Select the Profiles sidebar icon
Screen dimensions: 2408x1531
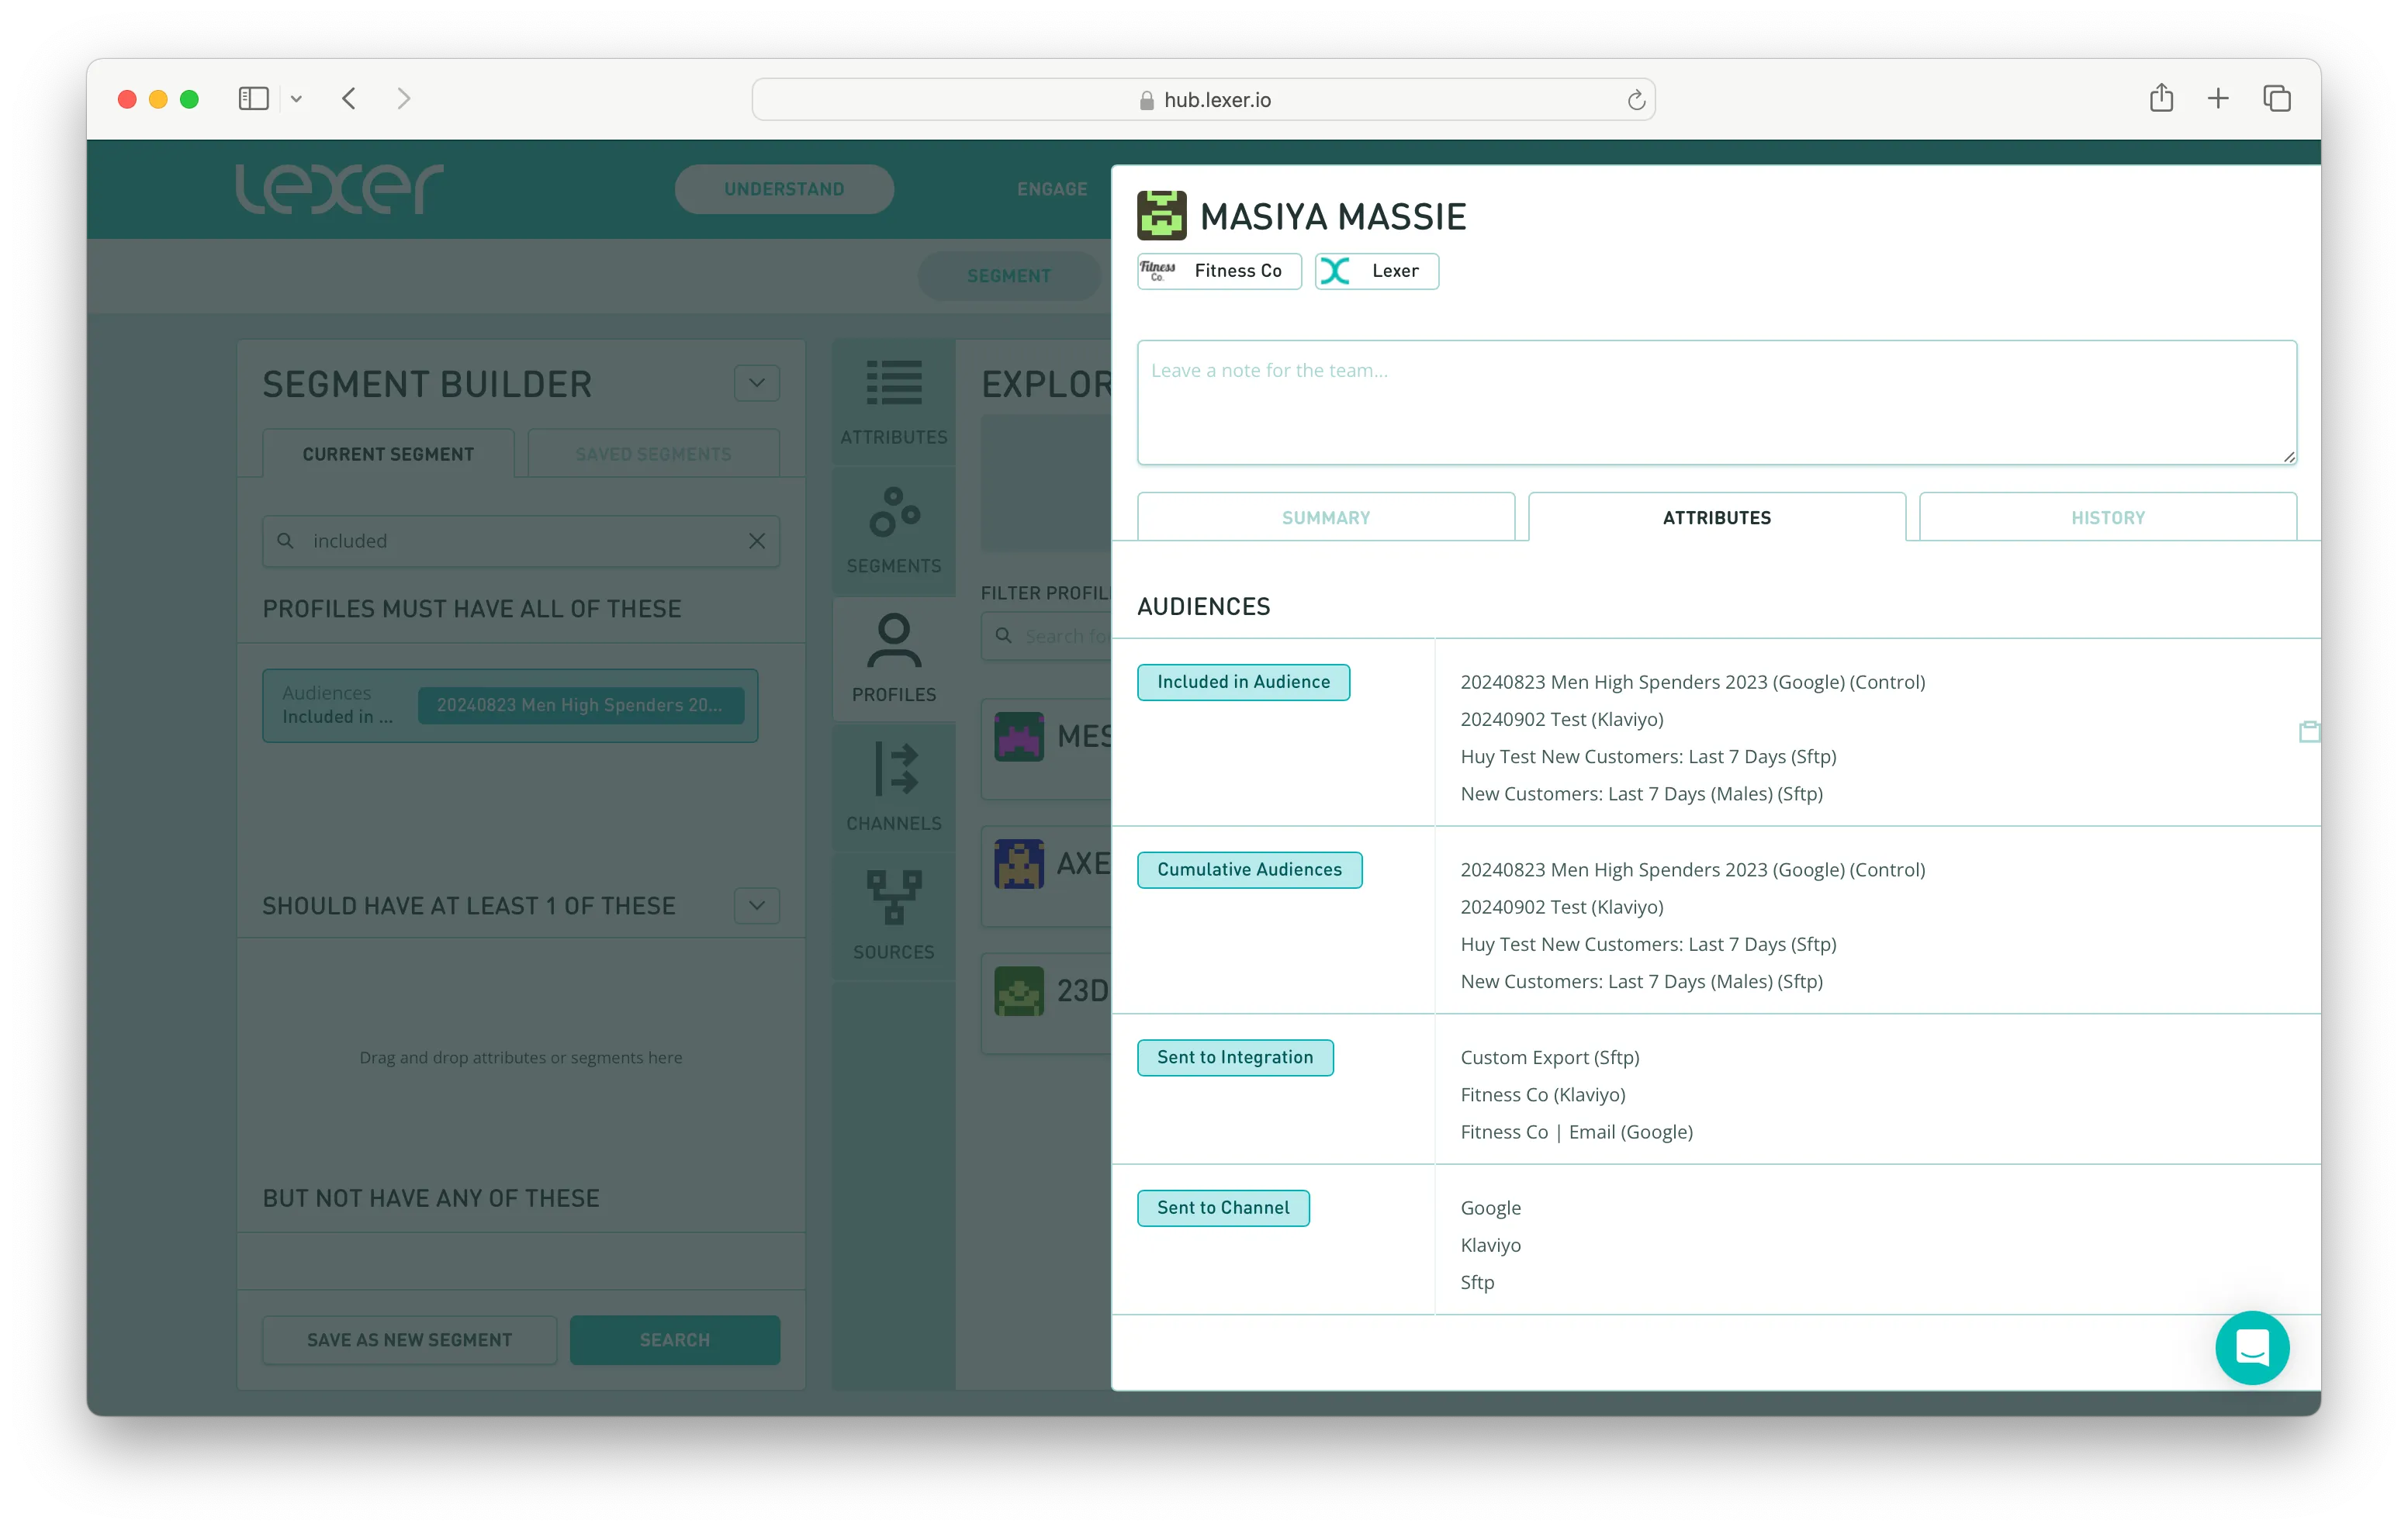(x=893, y=658)
